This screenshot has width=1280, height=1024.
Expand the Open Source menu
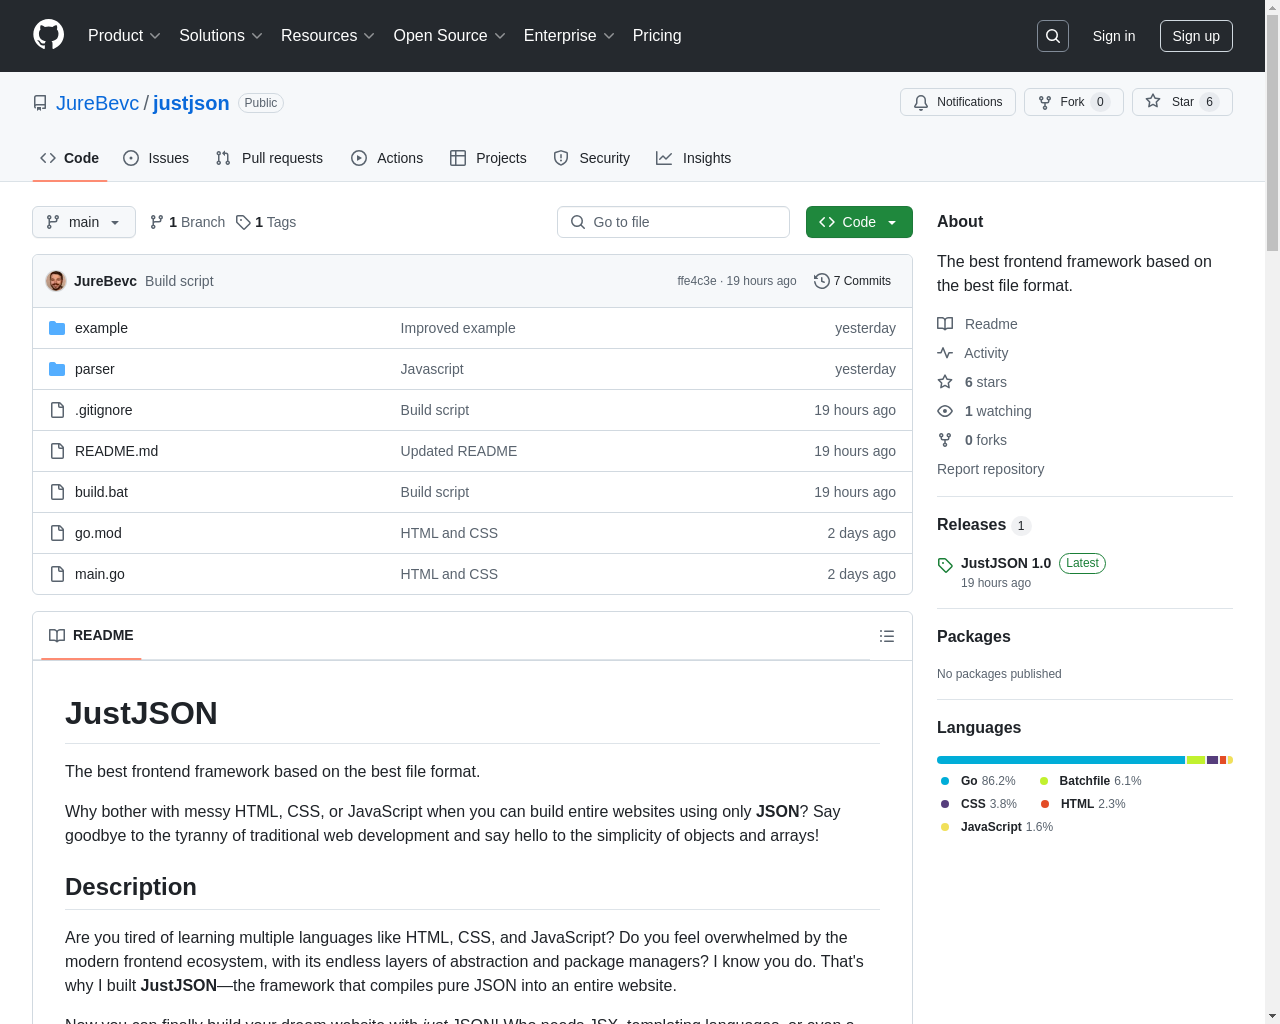tap(450, 36)
